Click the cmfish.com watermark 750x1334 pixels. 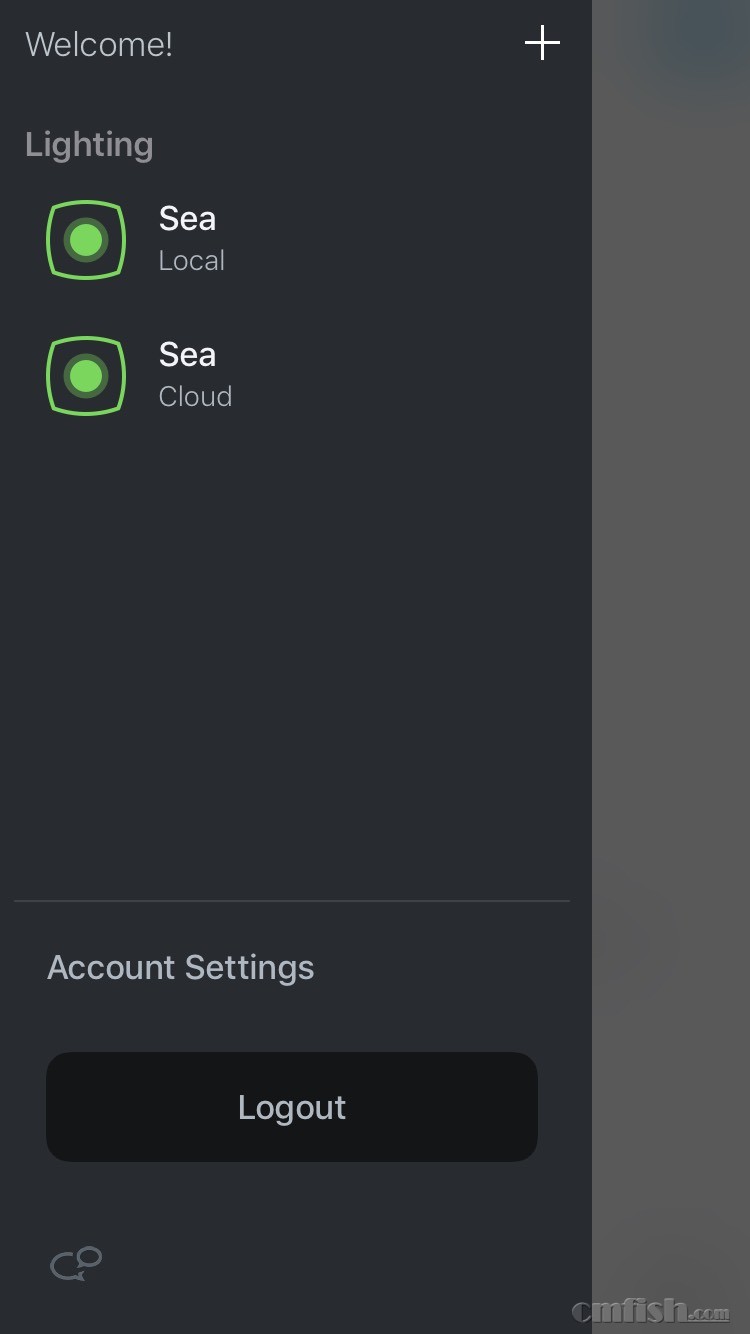(651, 1311)
